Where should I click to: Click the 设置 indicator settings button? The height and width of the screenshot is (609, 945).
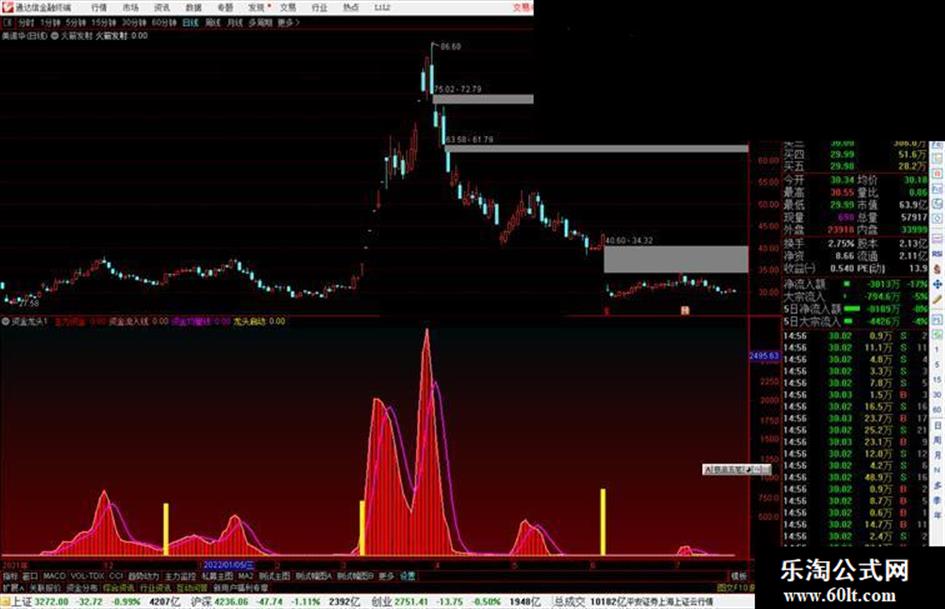pos(408,576)
